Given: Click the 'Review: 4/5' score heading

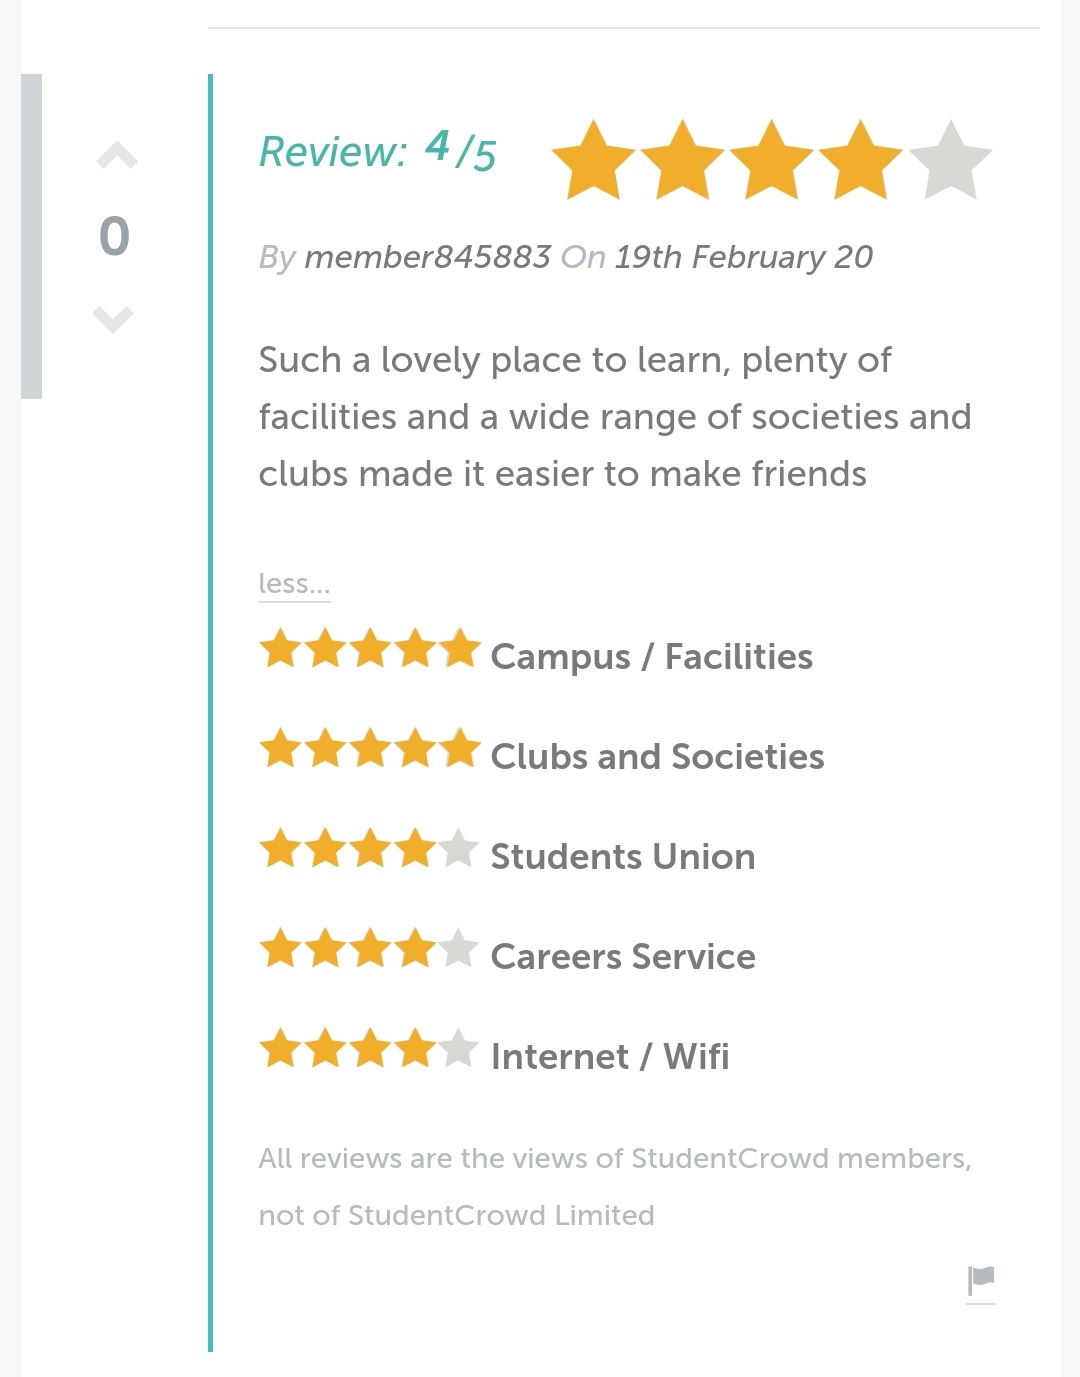Looking at the screenshot, I should pos(377,152).
